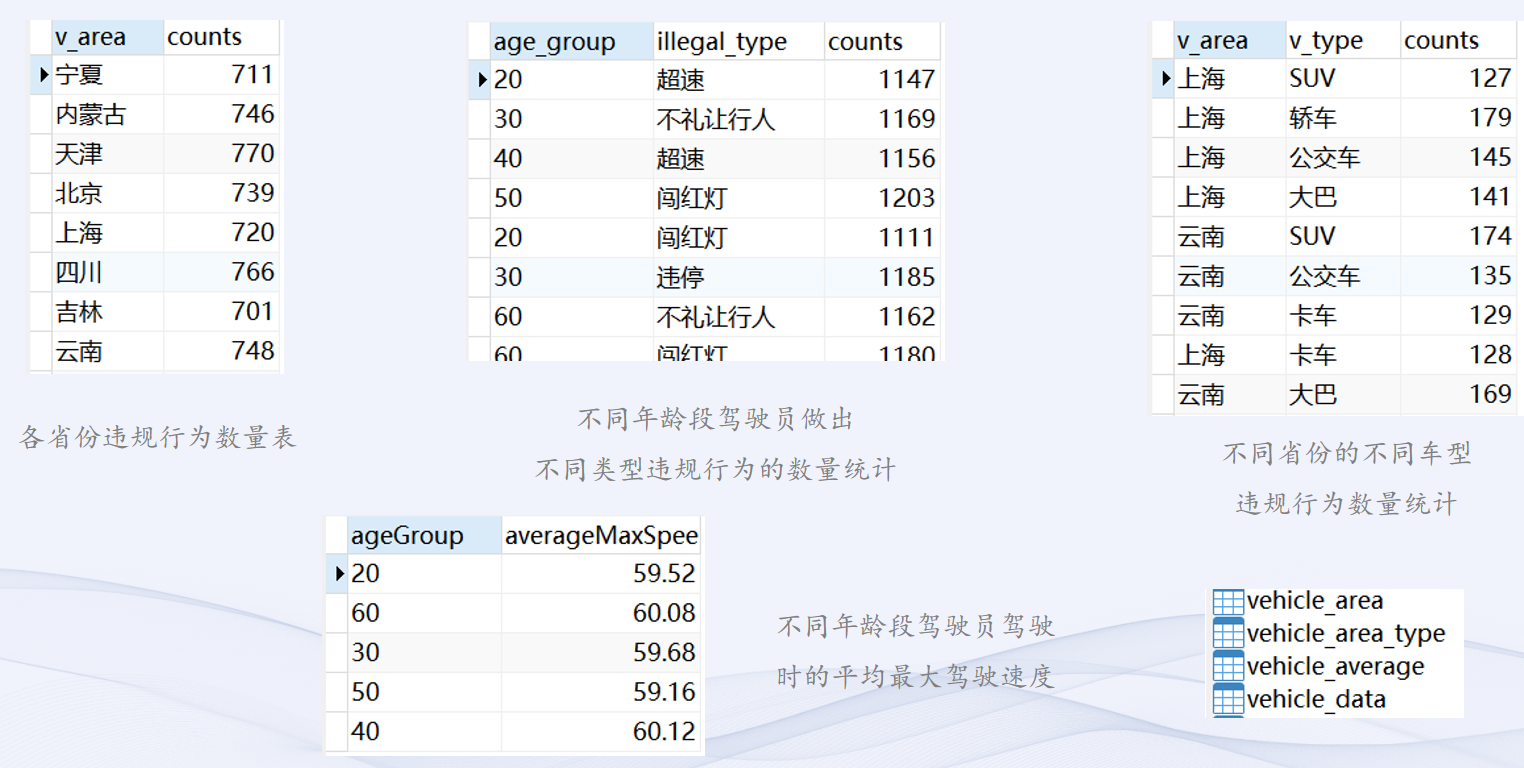
Task: Click the count value 135
Action: [x=1490, y=276]
